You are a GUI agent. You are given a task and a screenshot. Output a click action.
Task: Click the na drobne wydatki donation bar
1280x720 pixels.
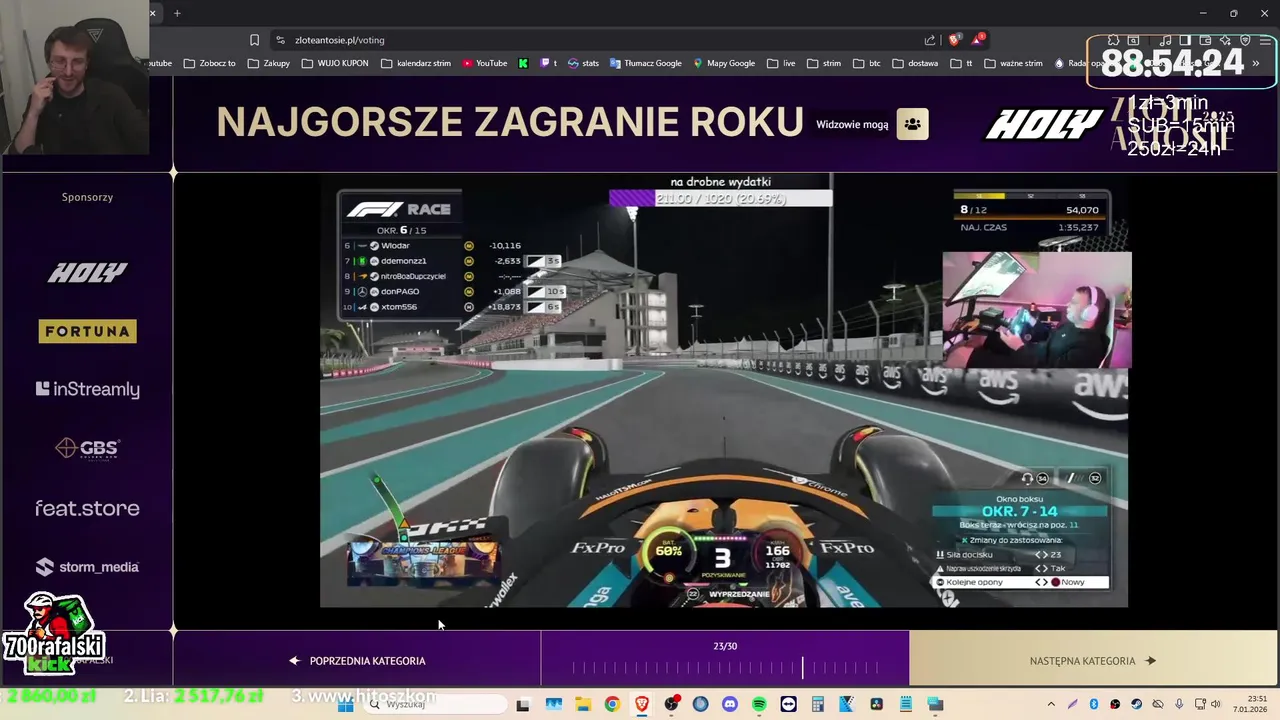click(x=720, y=198)
